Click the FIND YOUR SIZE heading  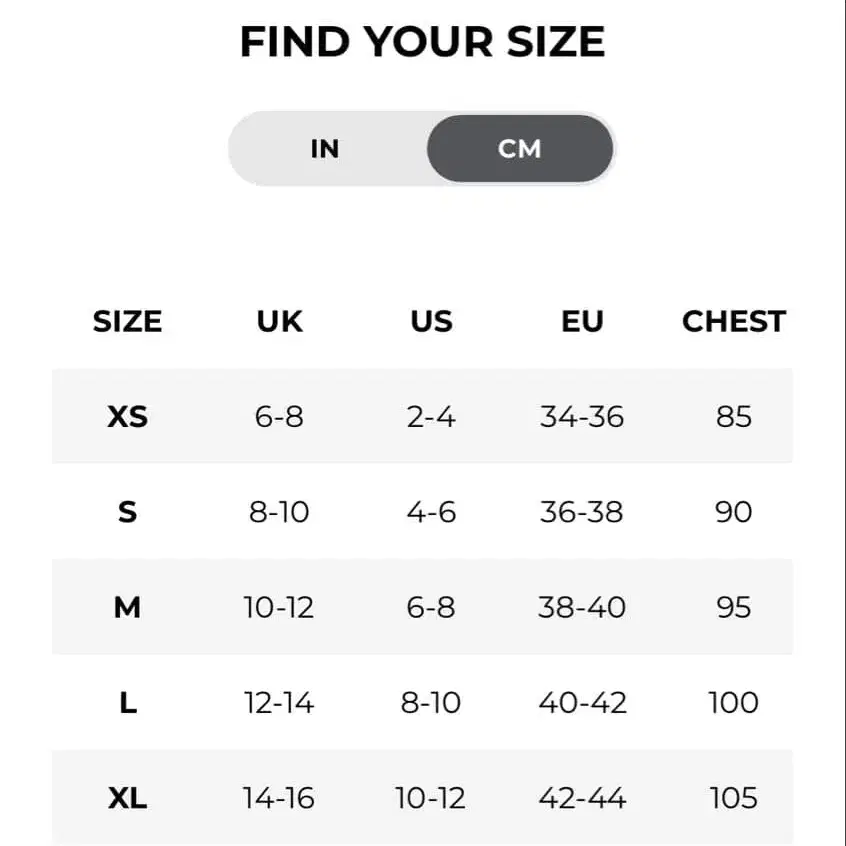[x=422, y=42]
